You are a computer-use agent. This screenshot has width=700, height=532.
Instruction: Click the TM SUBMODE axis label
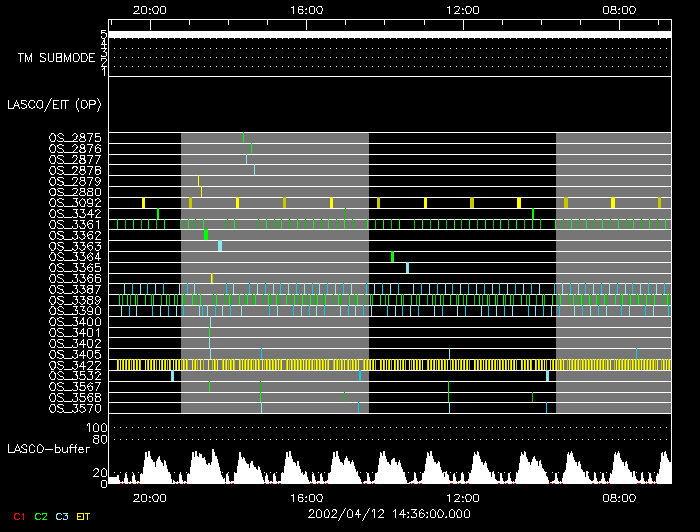click(x=56, y=57)
